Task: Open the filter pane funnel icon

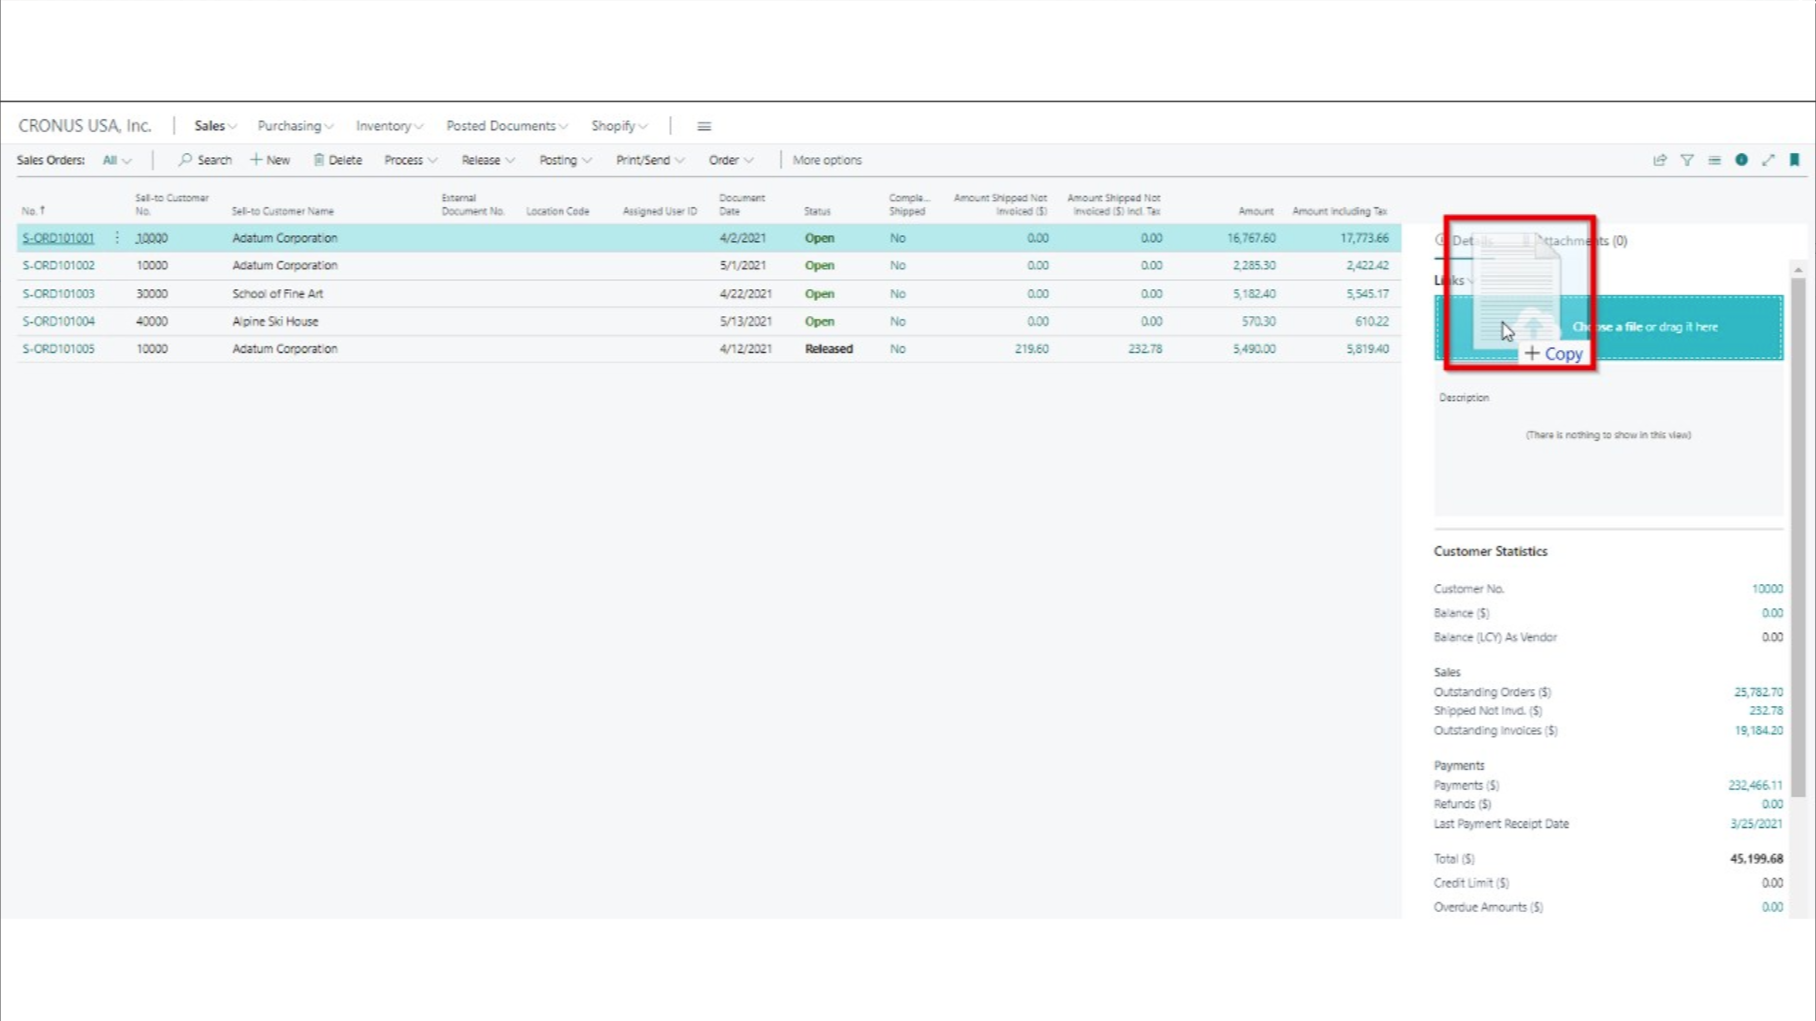Action: coord(1687,160)
